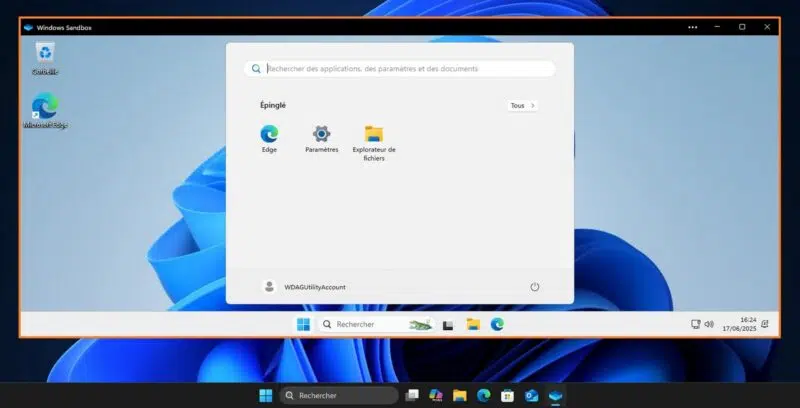Open Microsoft Store on host taskbar
Screen dimensions: 800x408
tap(508, 395)
